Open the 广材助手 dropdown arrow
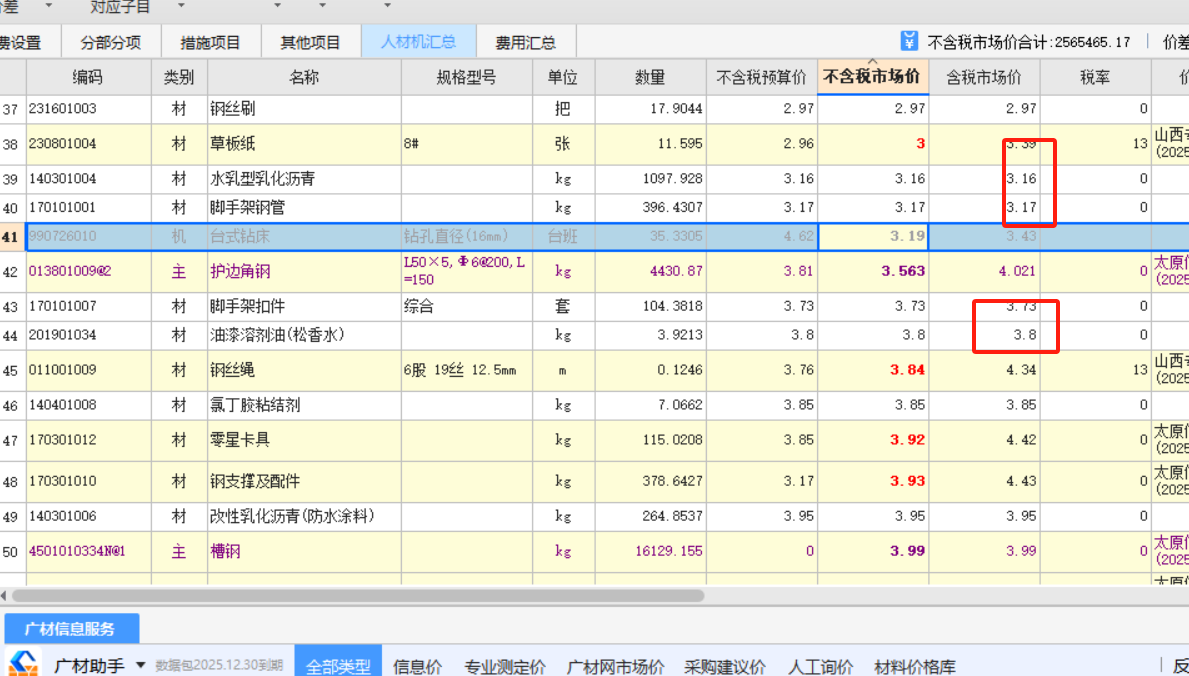 [140, 666]
